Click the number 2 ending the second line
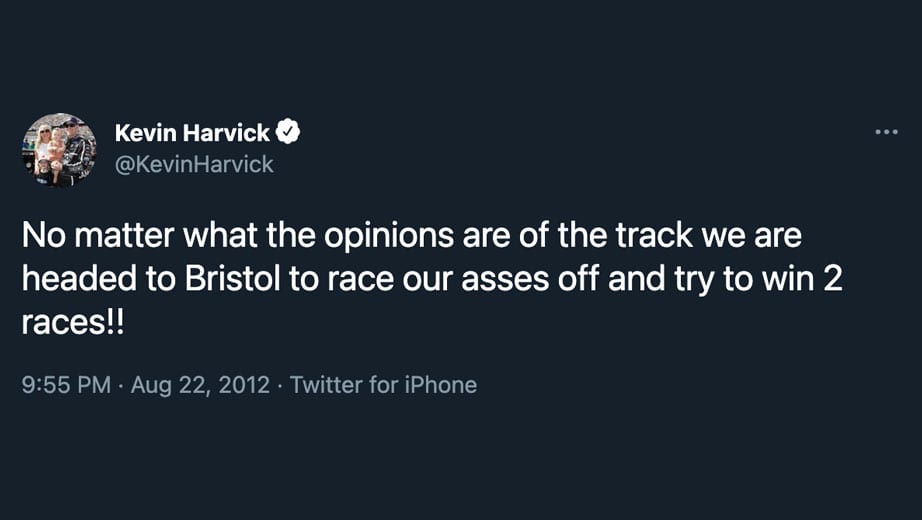This screenshot has height=520, width=922. (833, 279)
